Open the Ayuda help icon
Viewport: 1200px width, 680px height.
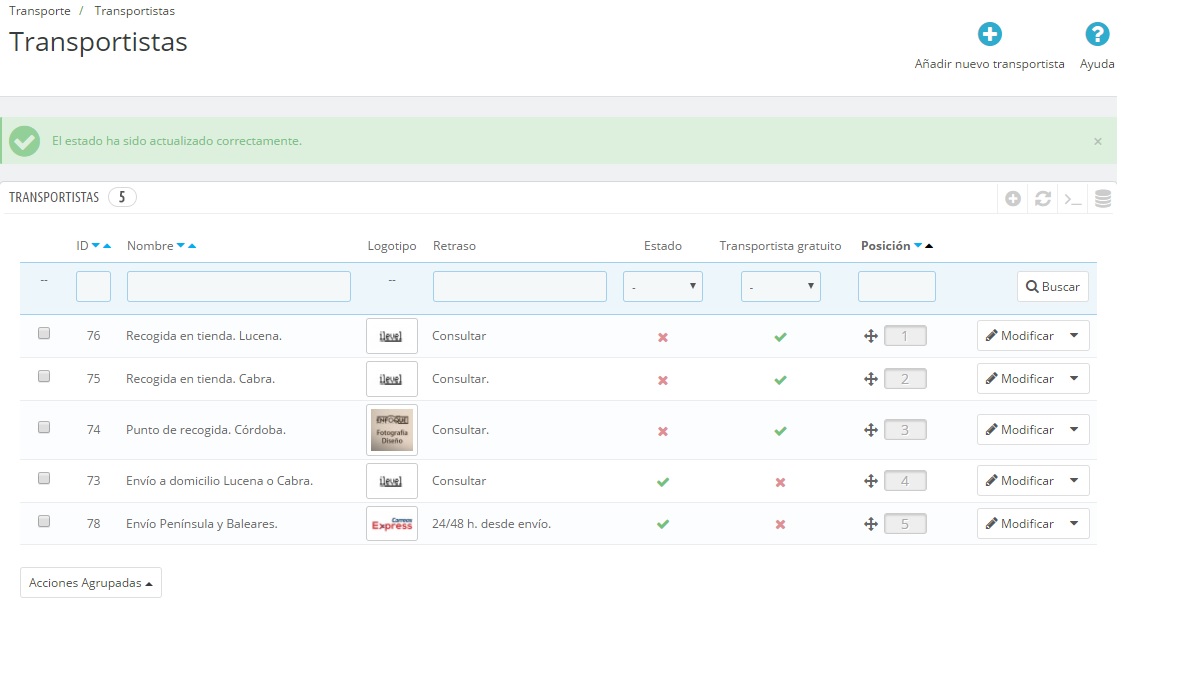[1097, 35]
